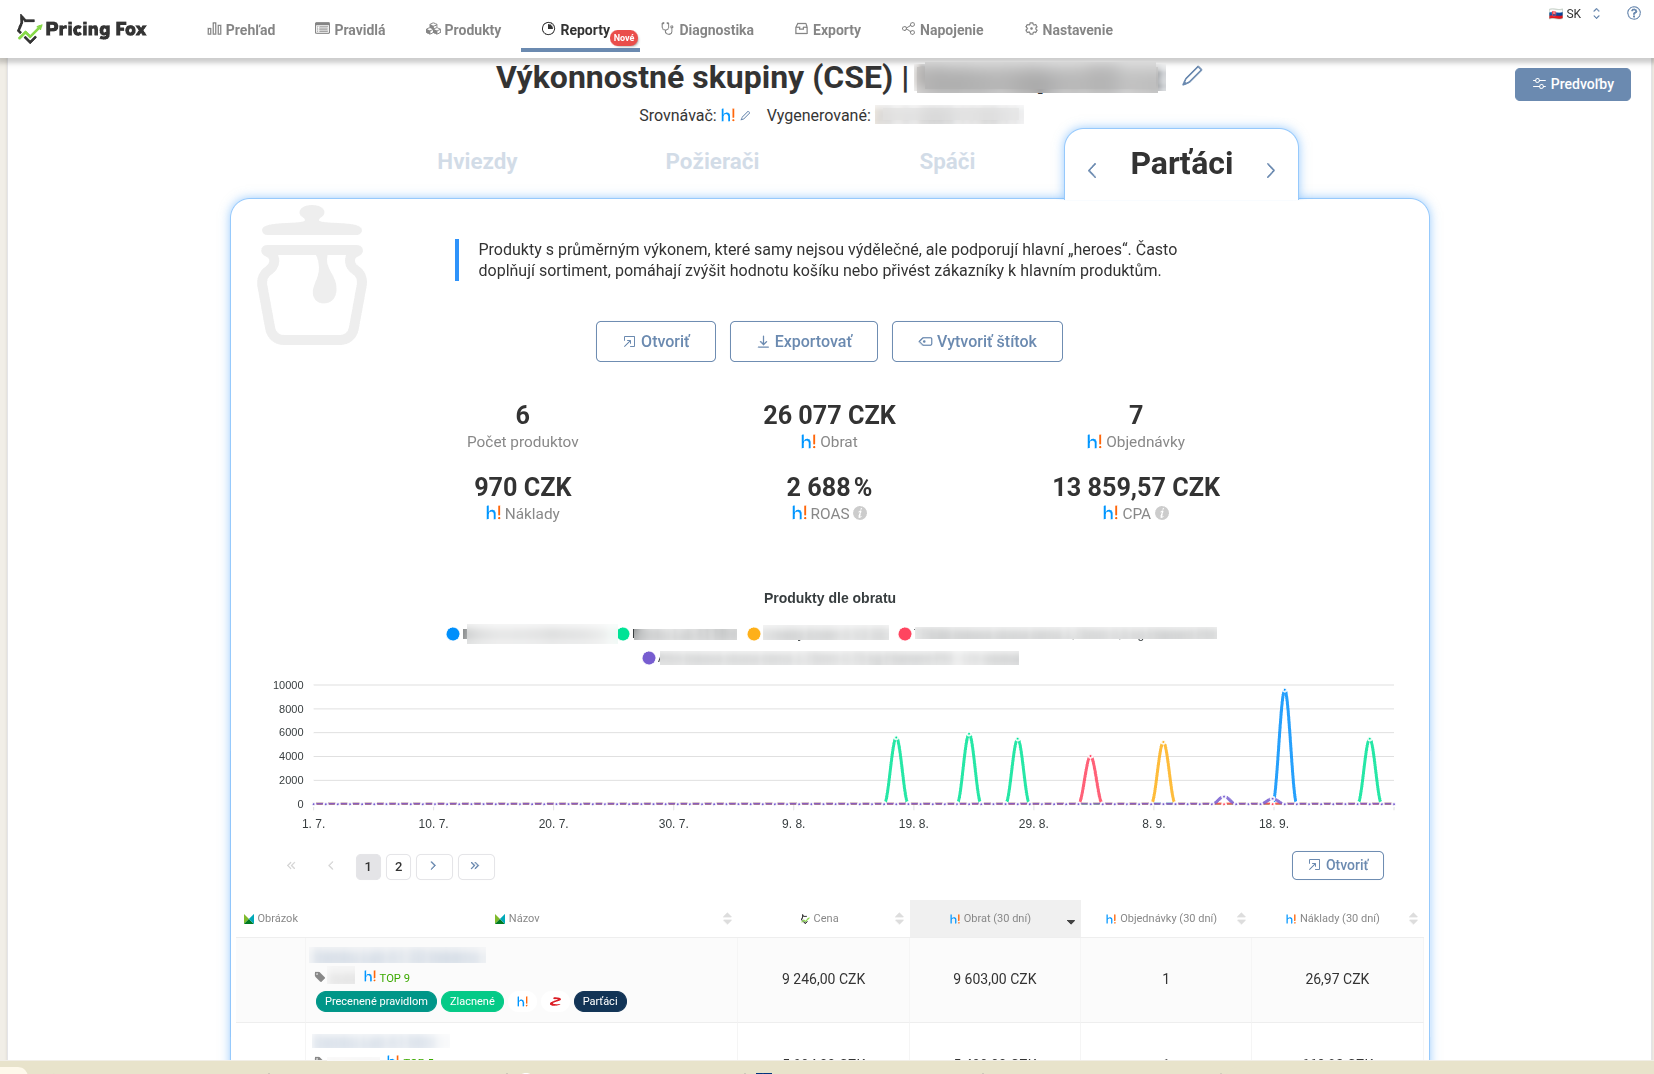Click the ROAS info icon
This screenshot has width=1654, height=1074.
coord(860,513)
